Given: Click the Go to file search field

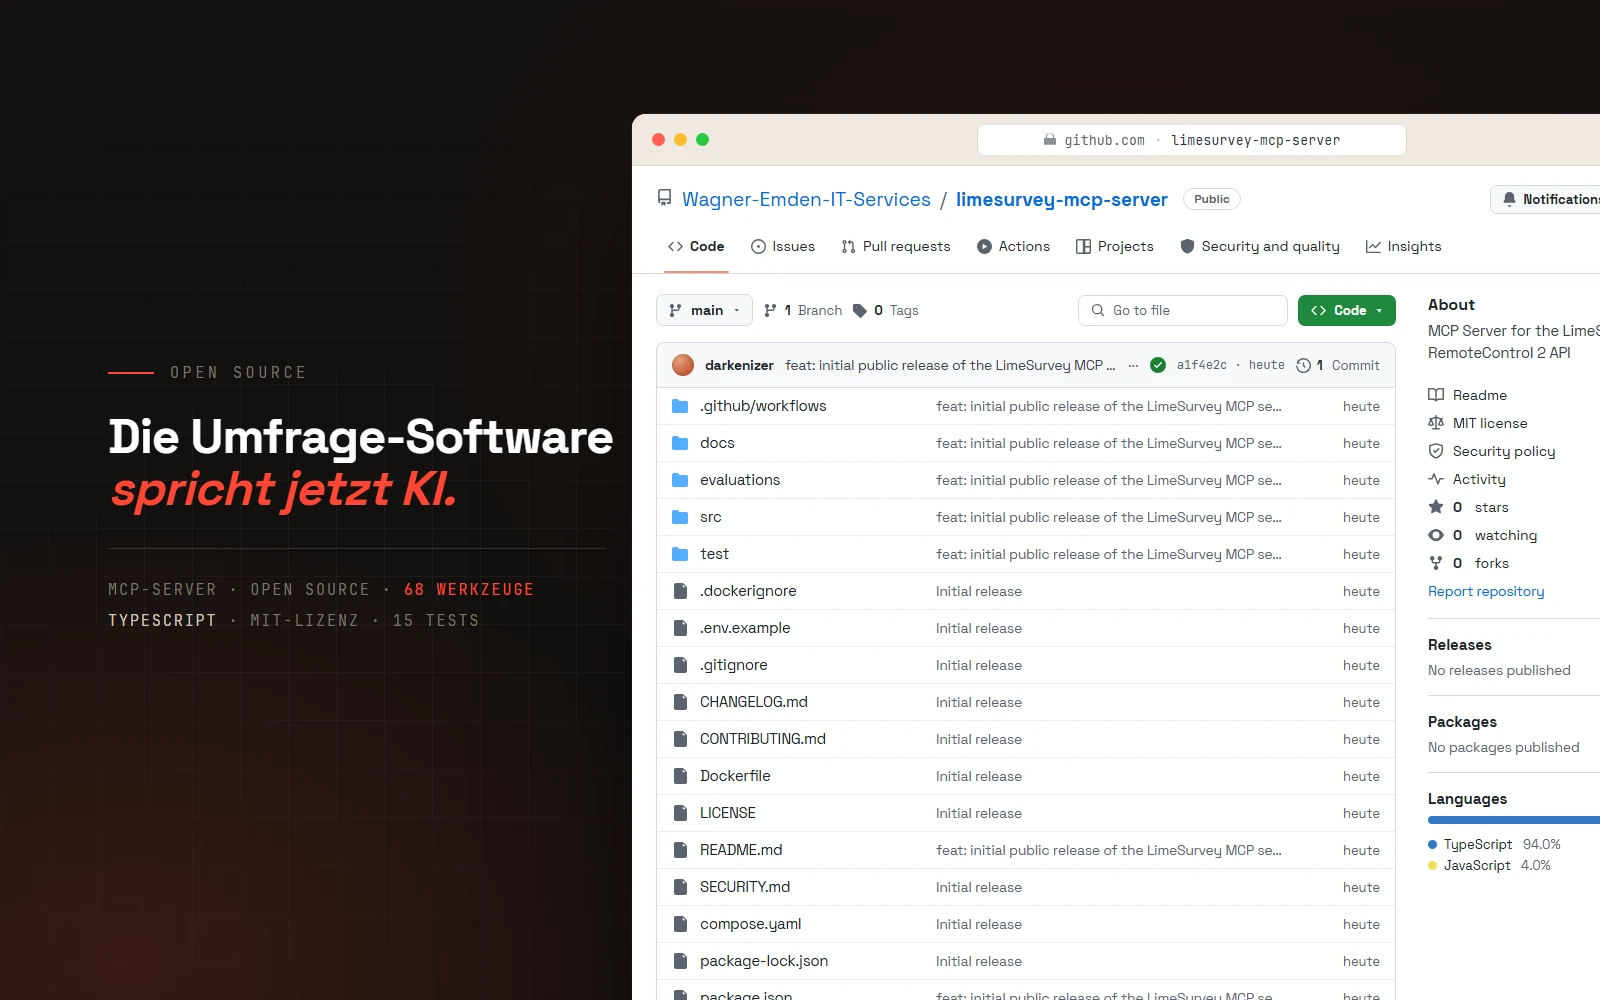Looking at the screenshot, I should click(1182, 310).
